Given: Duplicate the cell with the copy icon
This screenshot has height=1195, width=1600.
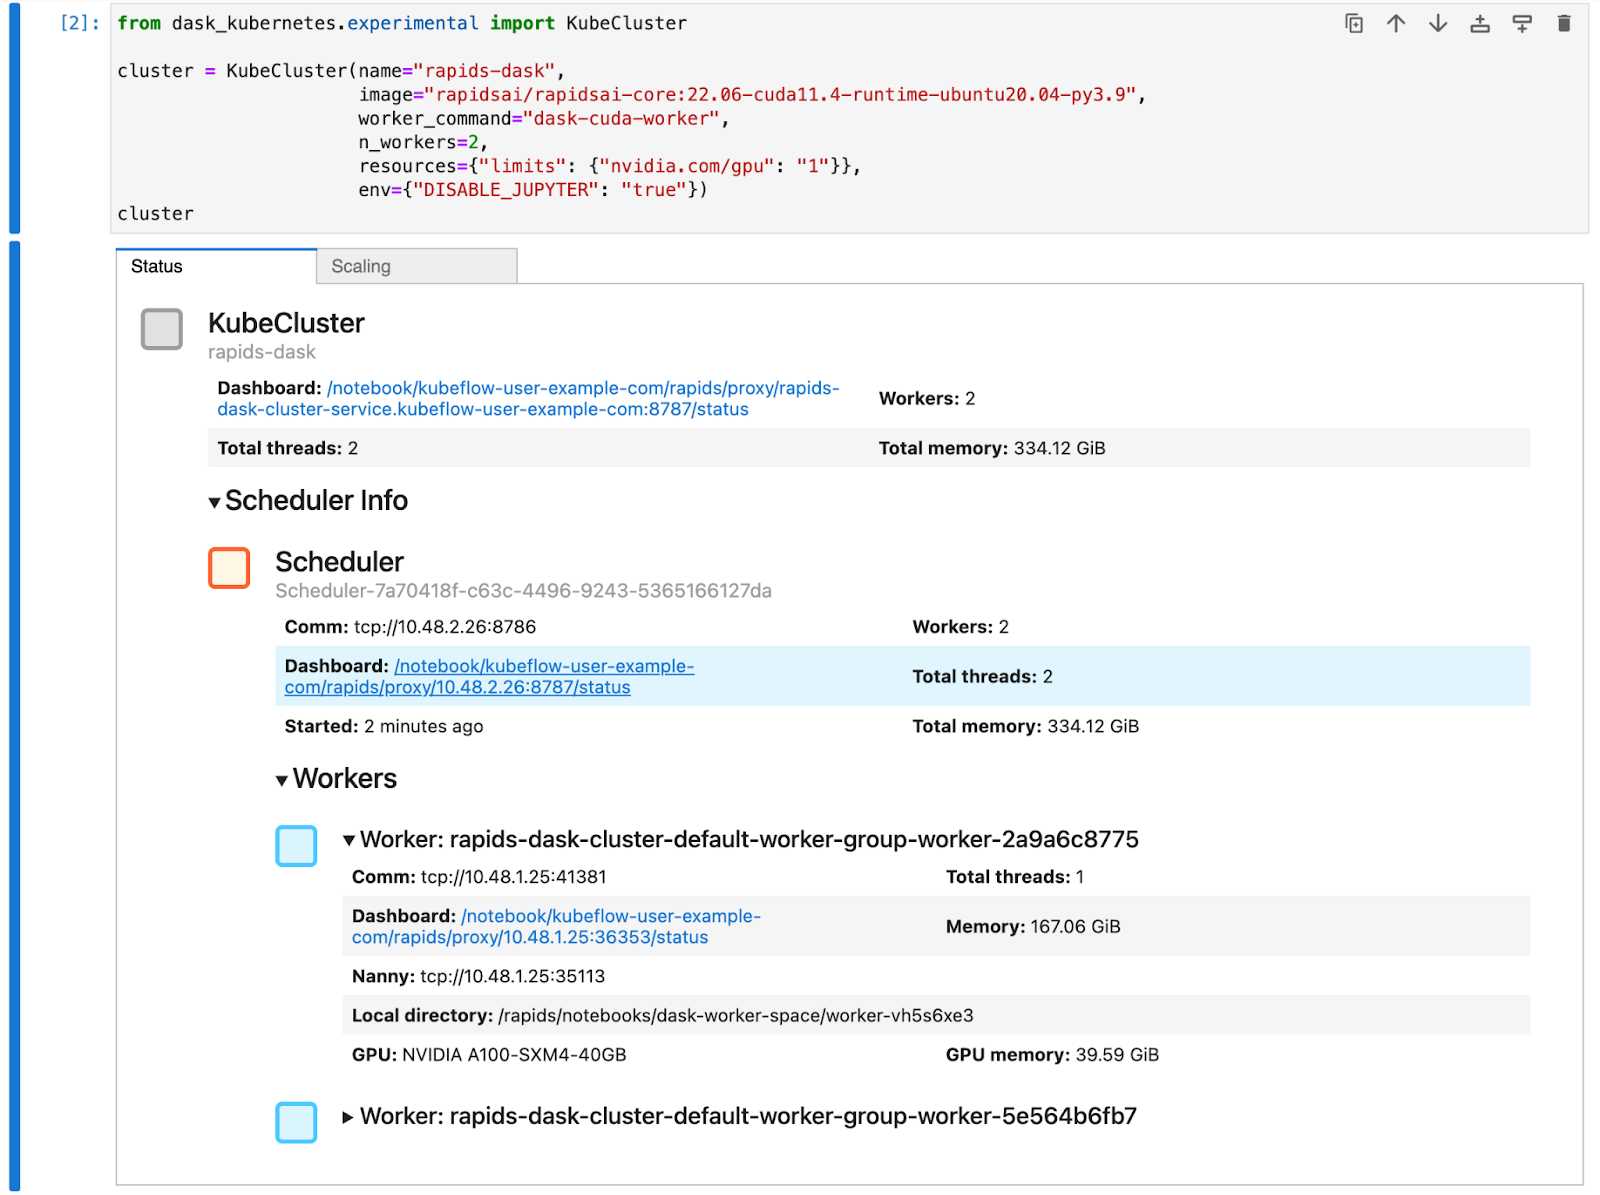Looking at the screenshot, I should tap(1354, 23).
